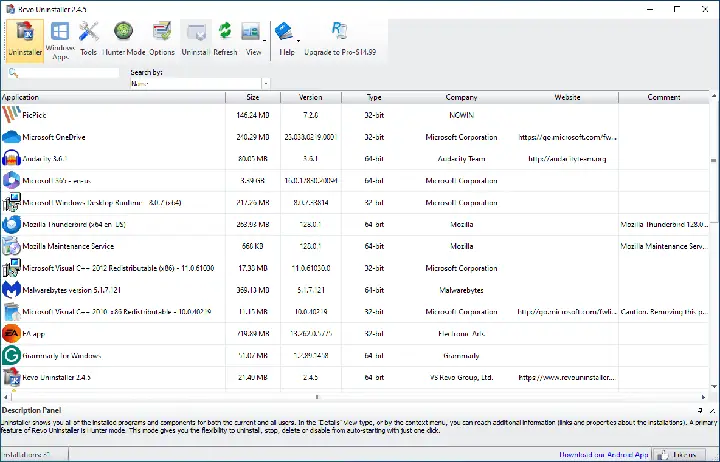This screenshot has height=462, width=720.
Task: Sort by the Comment column header
Action: coord(664,97)
